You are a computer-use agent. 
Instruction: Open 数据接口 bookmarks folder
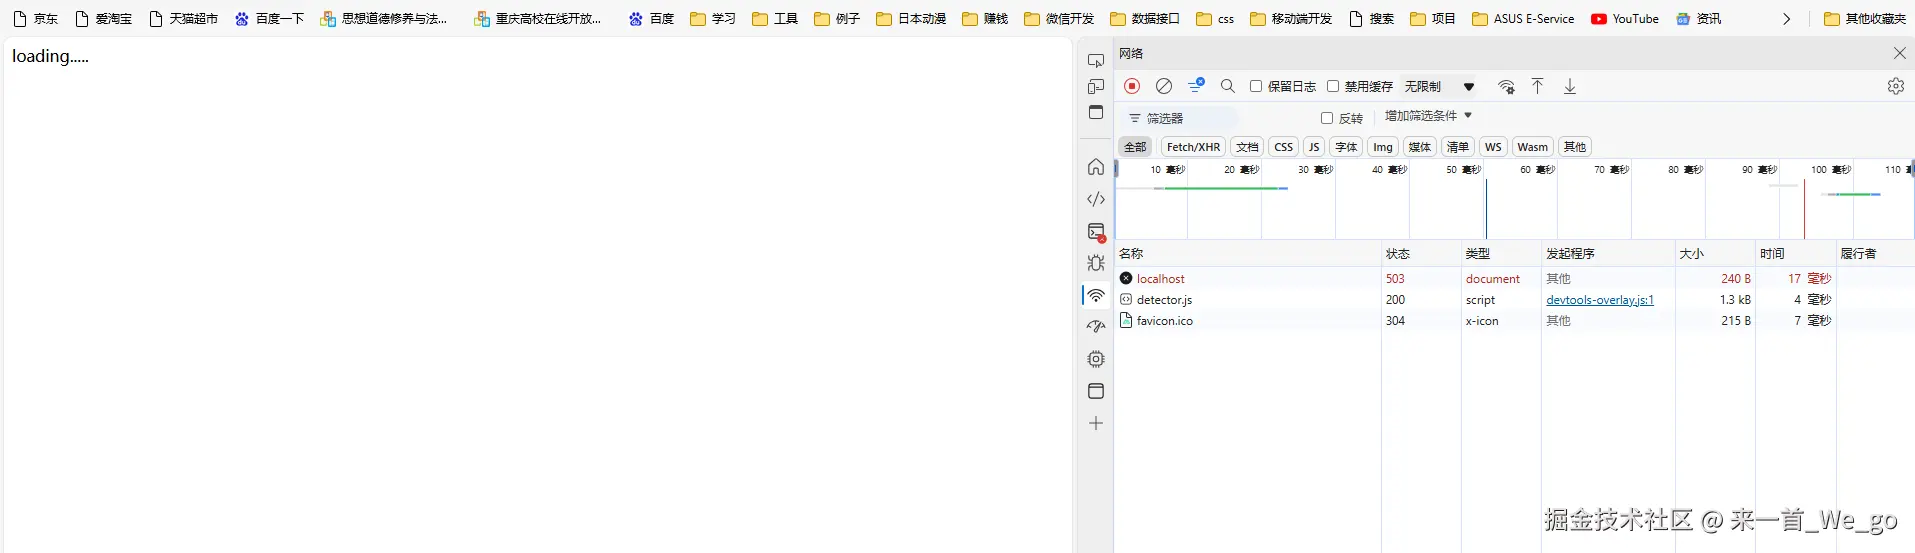pyautogui.click(x=1145, y=19)
